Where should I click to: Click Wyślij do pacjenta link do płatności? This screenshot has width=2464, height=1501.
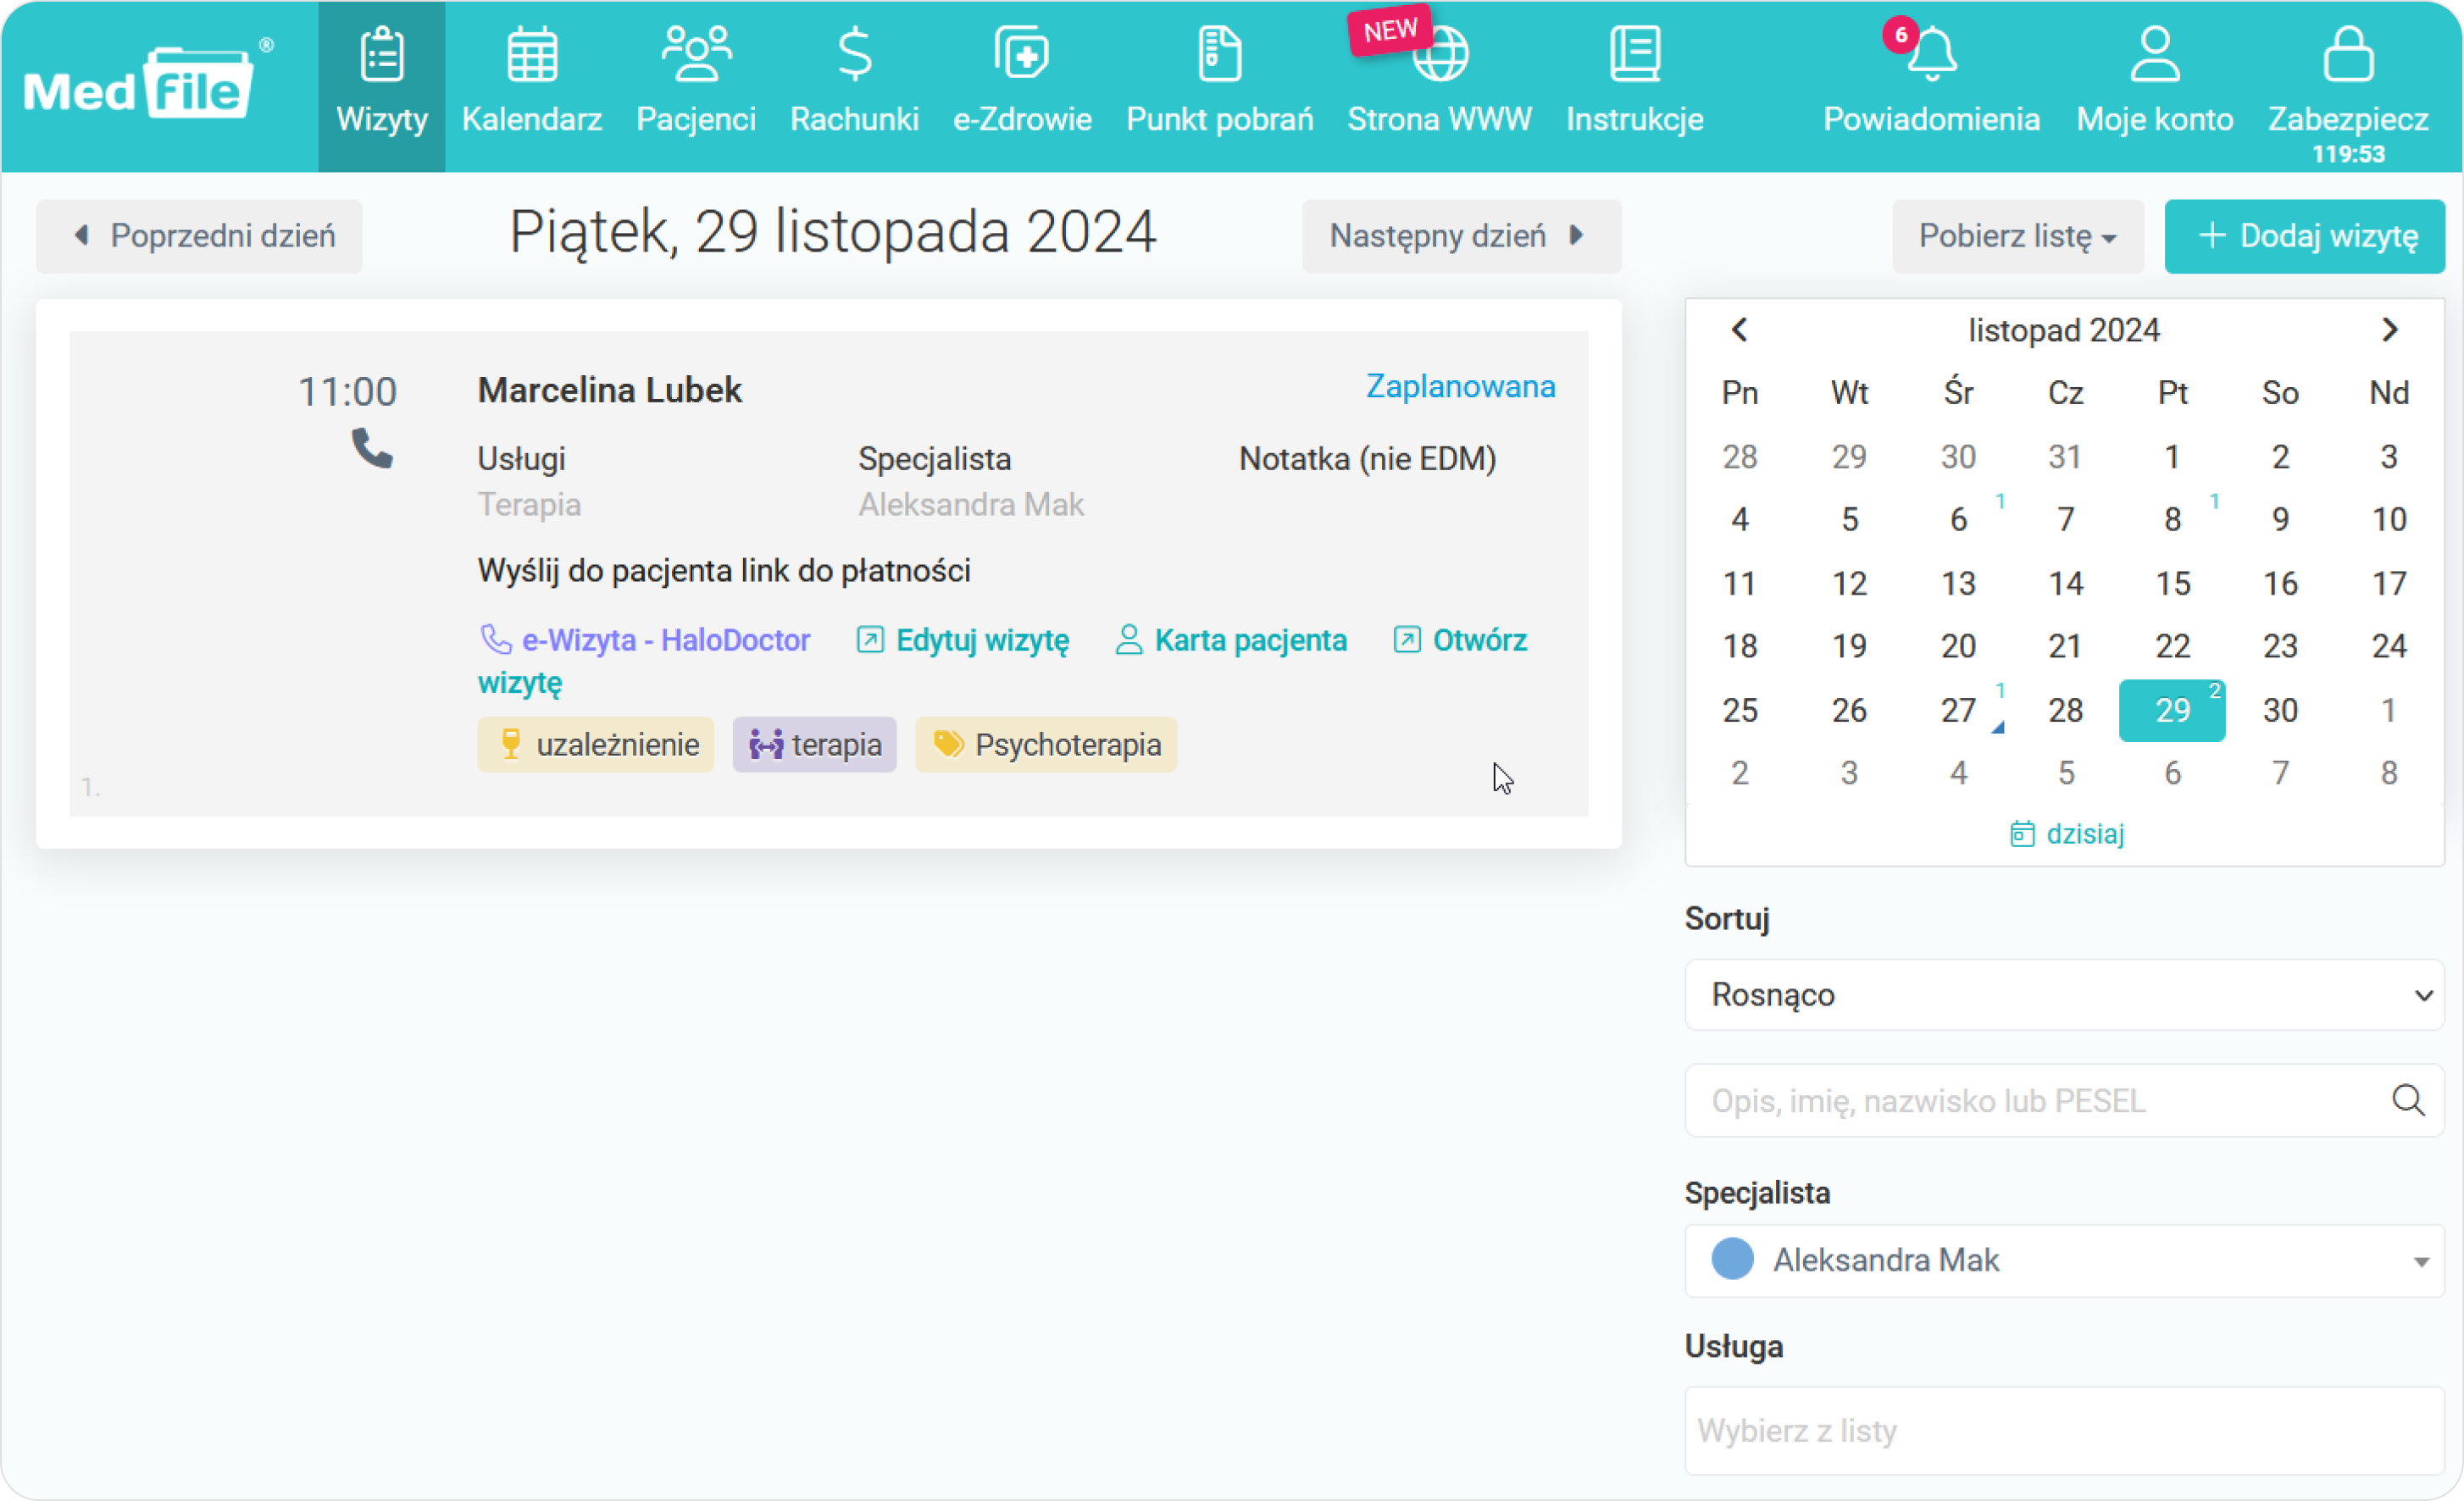click(x=724, y=570)
